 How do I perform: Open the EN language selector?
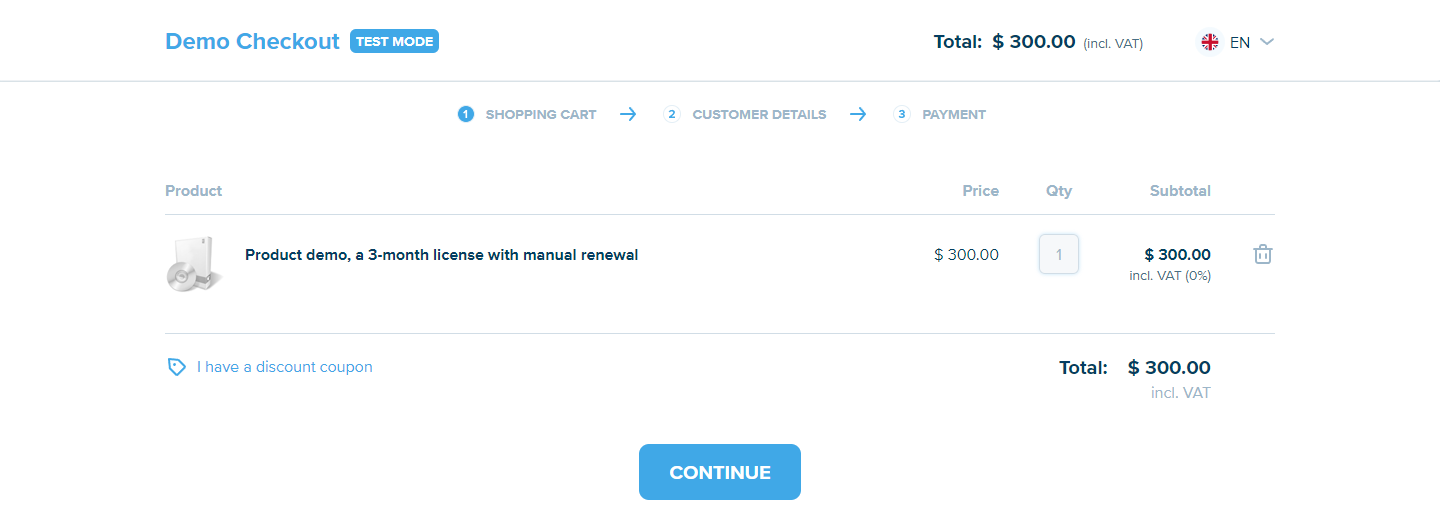(x=1240, y=42)
